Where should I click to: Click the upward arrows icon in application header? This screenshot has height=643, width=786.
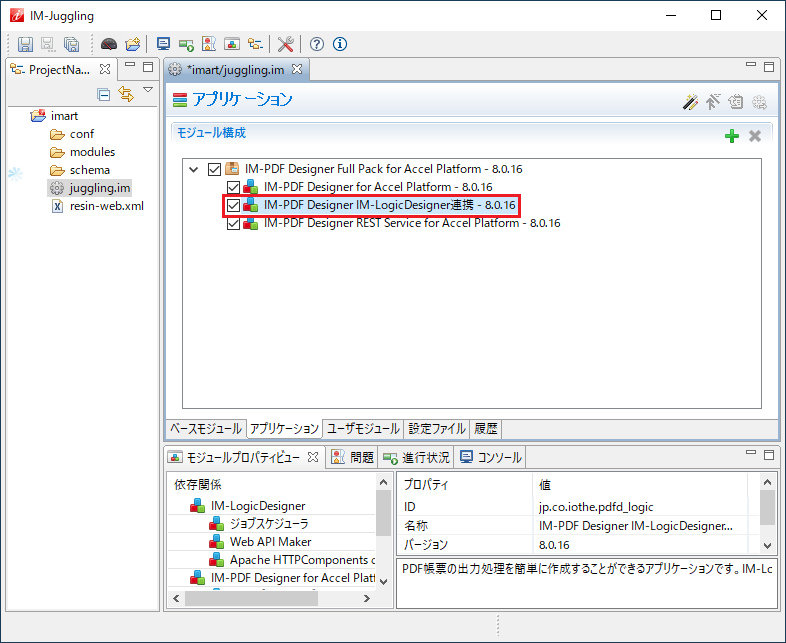(713, 102)
